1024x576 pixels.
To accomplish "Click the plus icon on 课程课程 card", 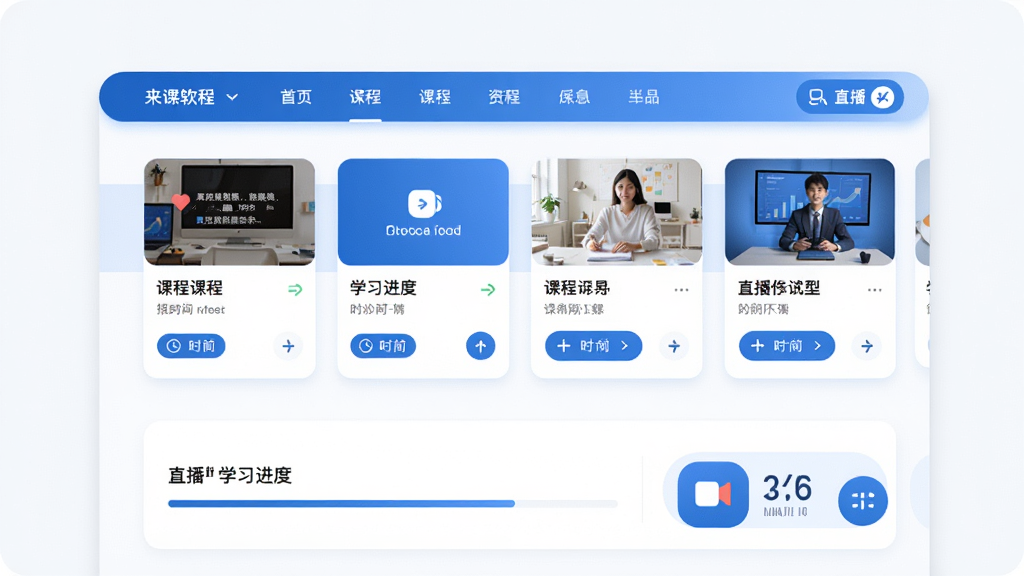I will [288, 346].
